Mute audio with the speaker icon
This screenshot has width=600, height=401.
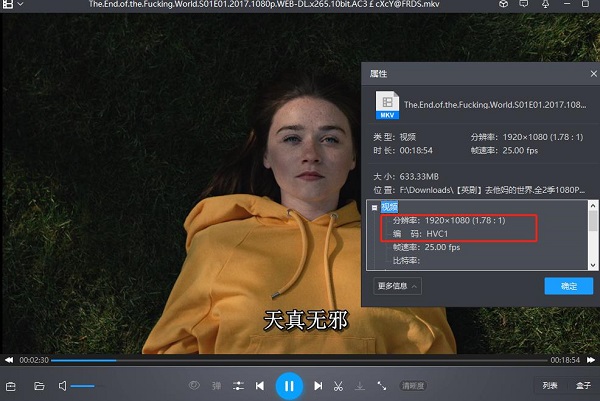coord(62,386)
